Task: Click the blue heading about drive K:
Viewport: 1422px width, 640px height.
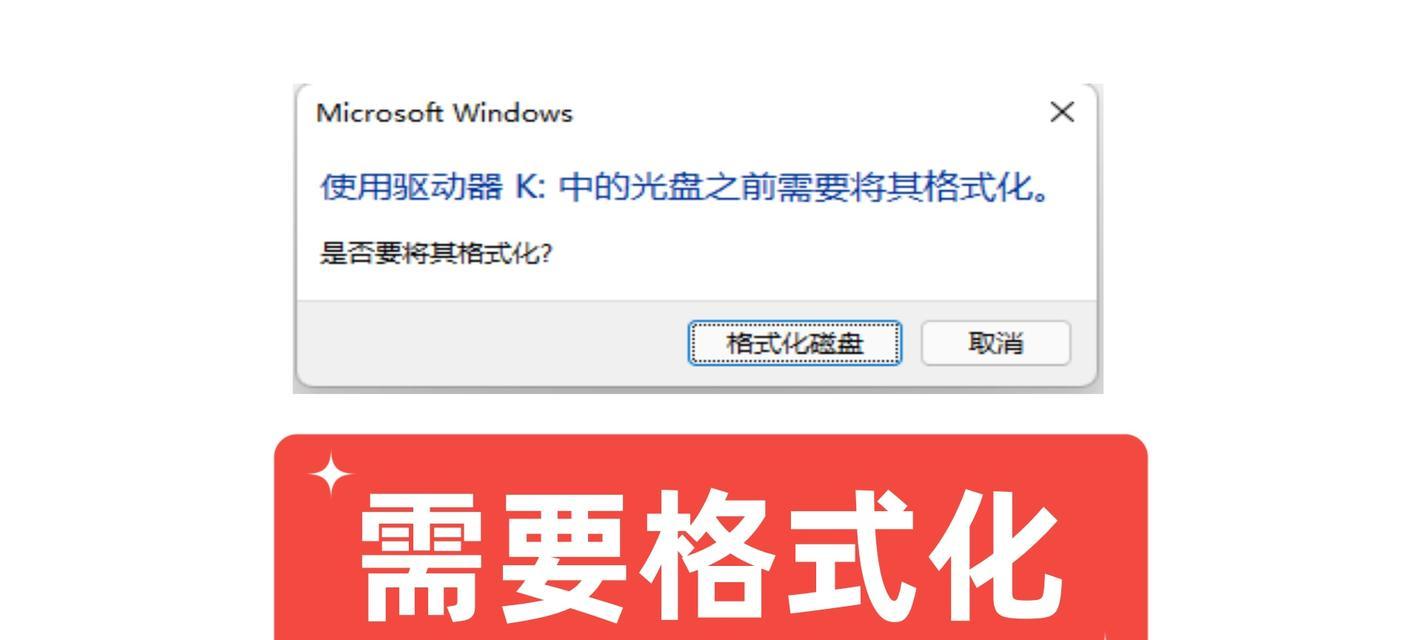Action: click(687, 187)
